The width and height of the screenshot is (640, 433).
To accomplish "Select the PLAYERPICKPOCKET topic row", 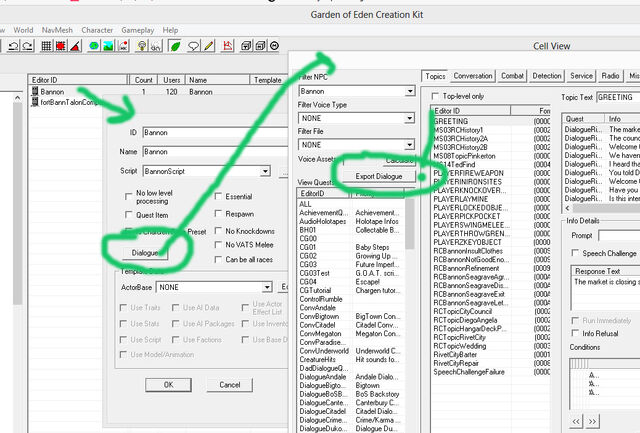I will click(491, 216).
